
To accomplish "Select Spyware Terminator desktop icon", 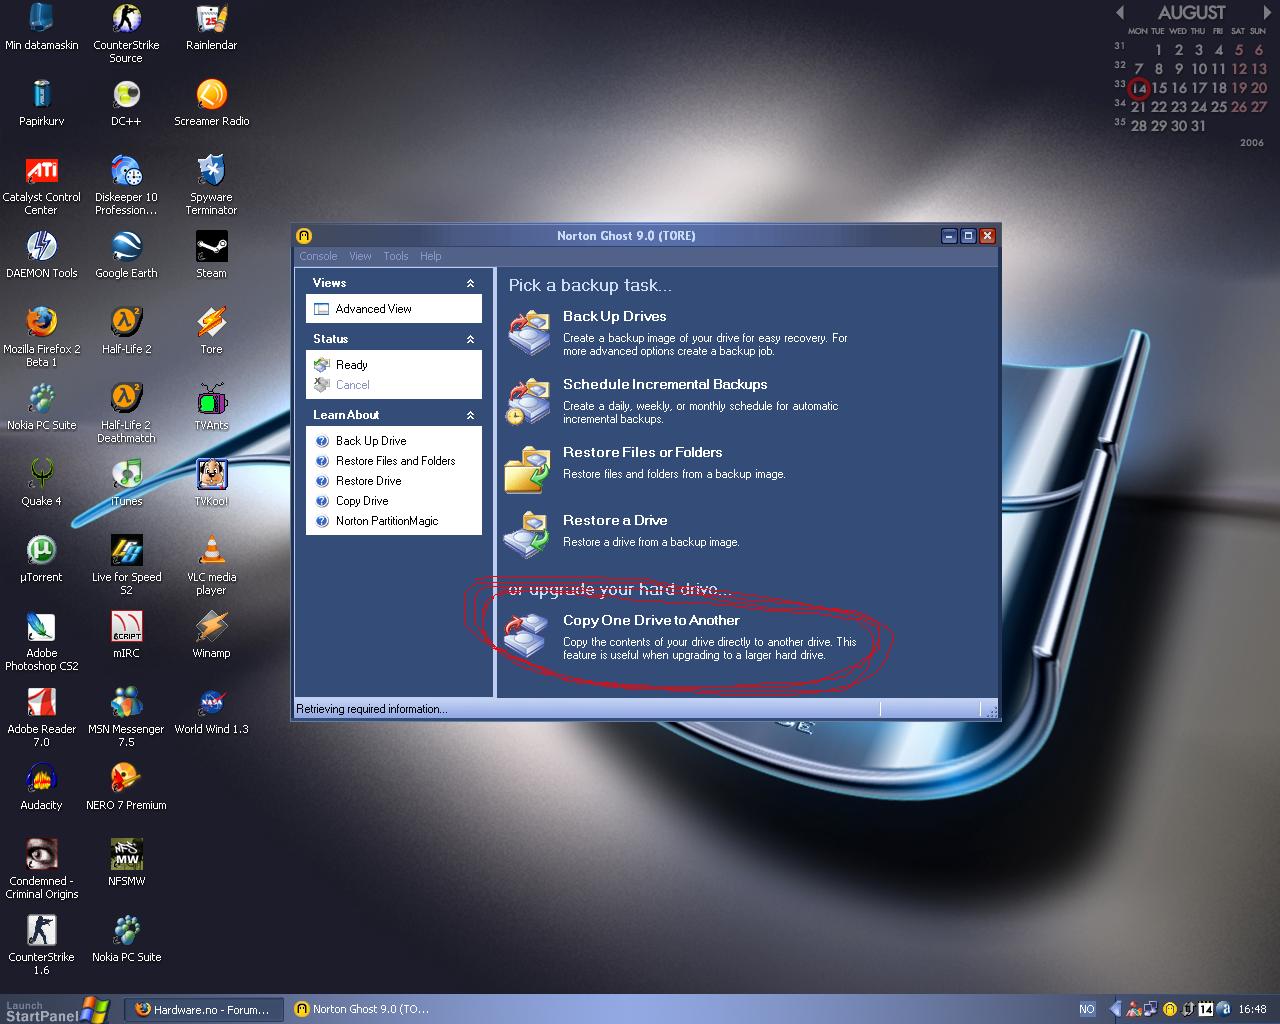I will pyautogui.click(x=211, y=185).
